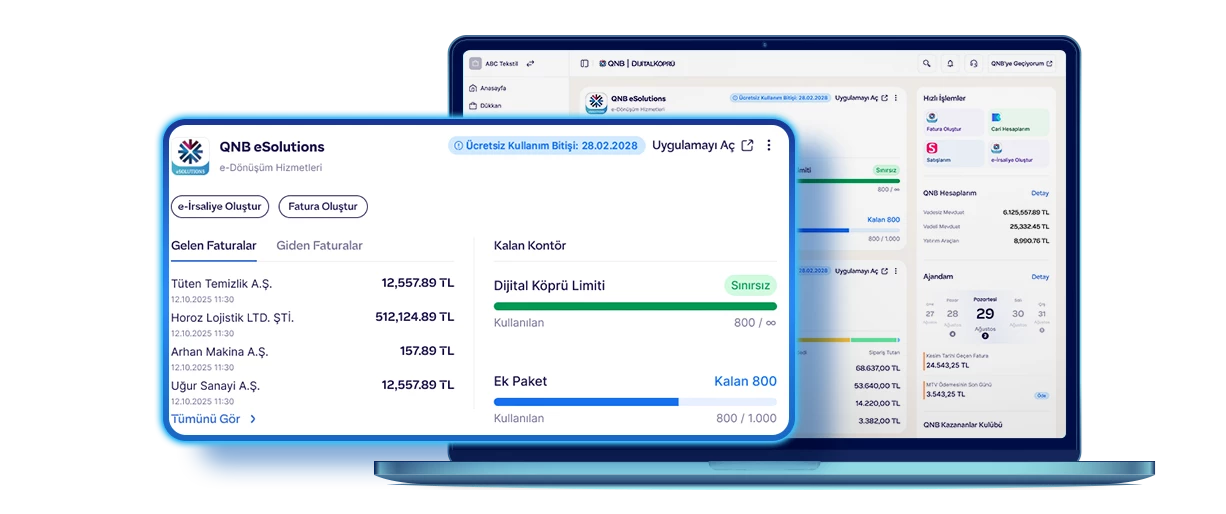This screenshot has width=1226, height=514.
Task: Open the three-dot menu in the front eSolutions card
Action: point(769,145)
